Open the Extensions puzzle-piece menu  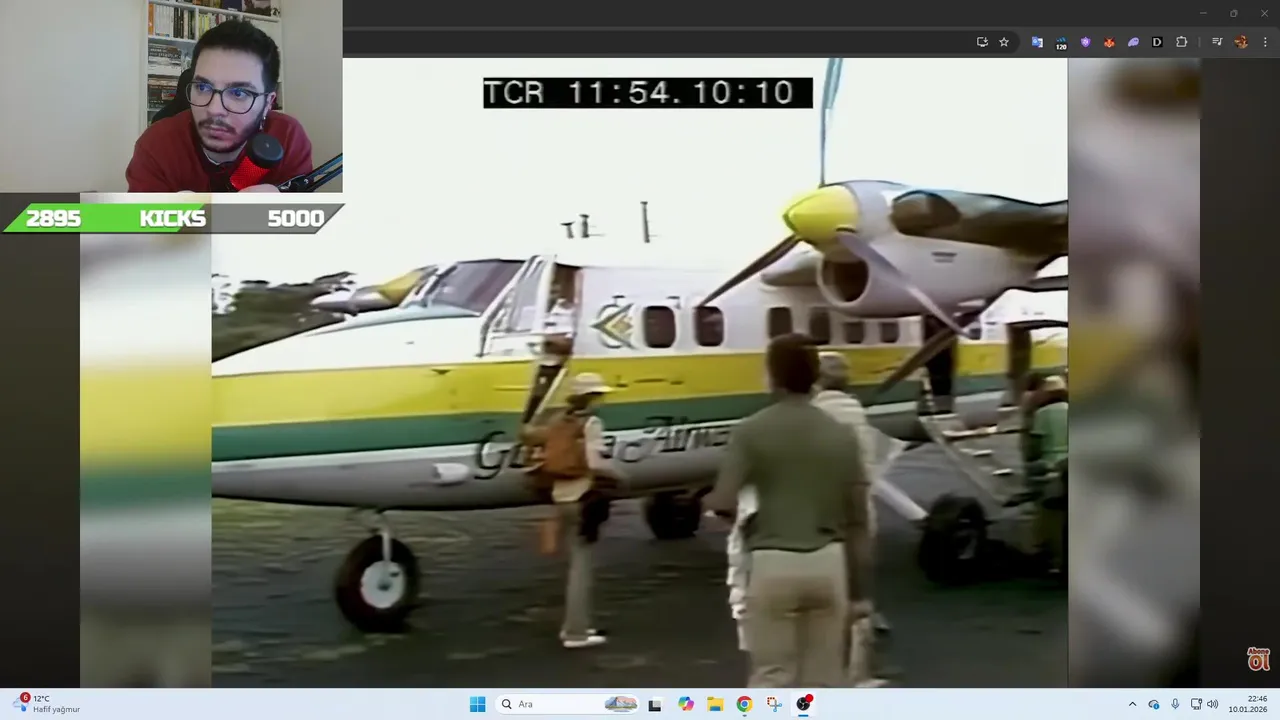[1181, 42]
